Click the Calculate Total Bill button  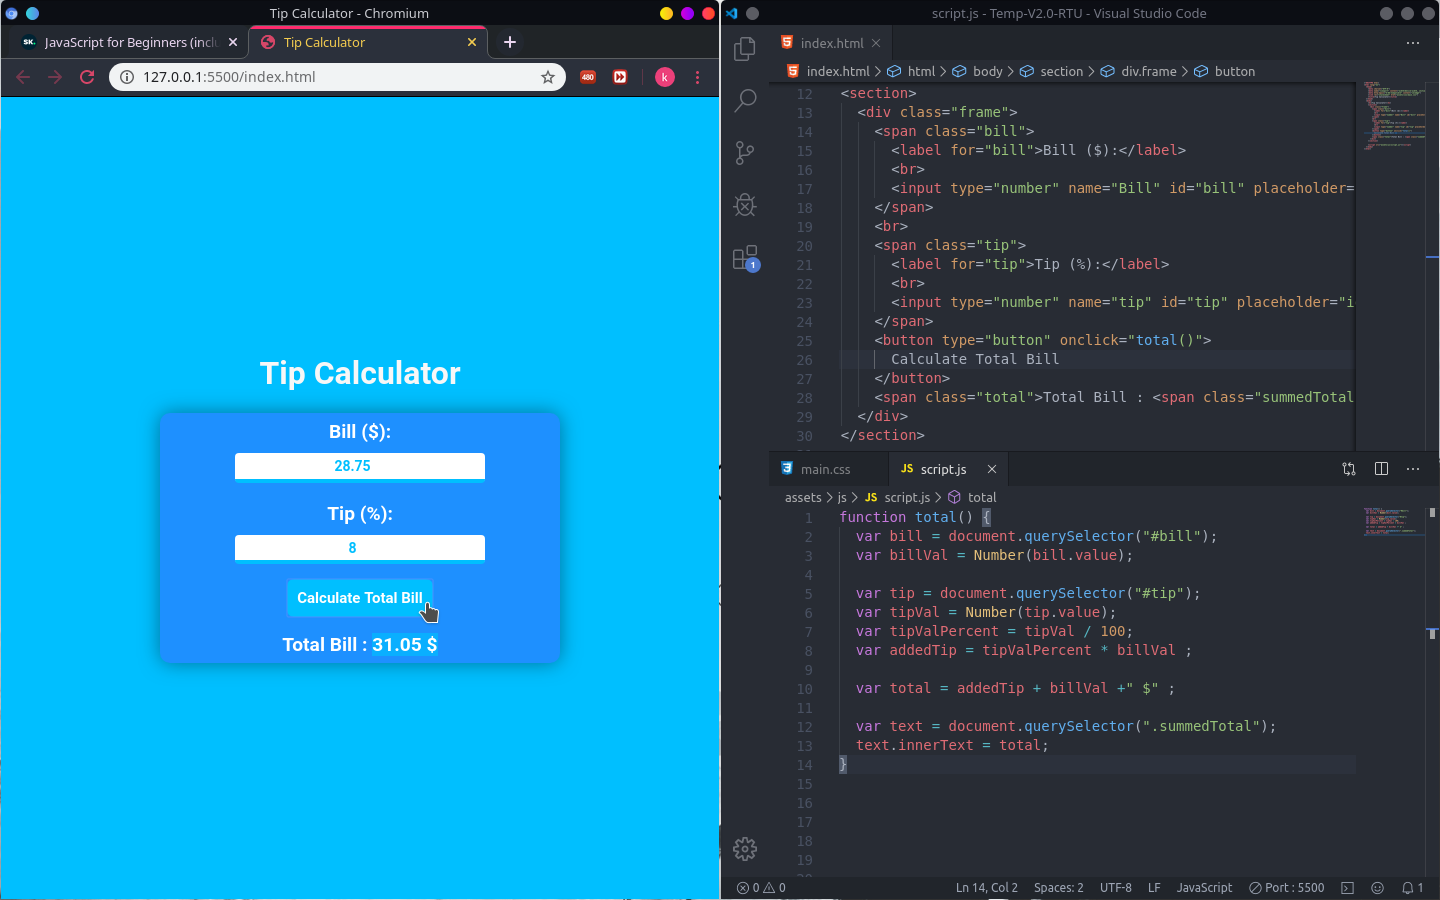point(360,598)
